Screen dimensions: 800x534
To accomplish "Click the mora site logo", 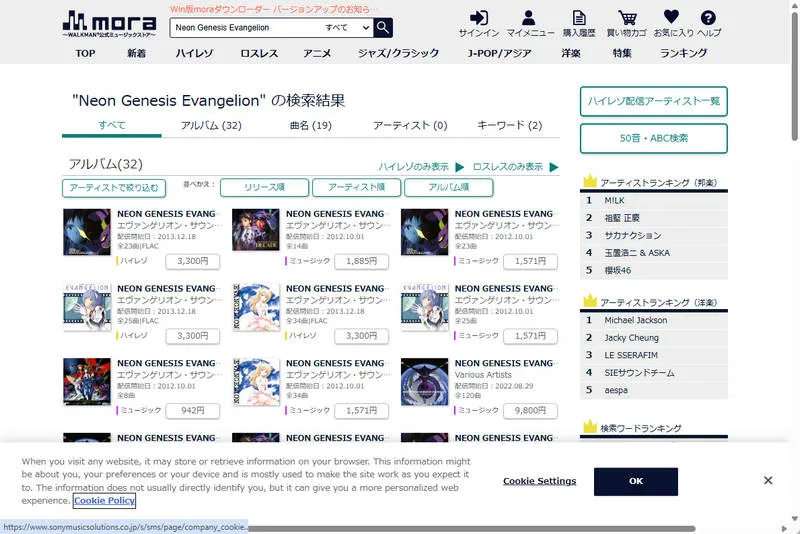I will pos(109,24).
